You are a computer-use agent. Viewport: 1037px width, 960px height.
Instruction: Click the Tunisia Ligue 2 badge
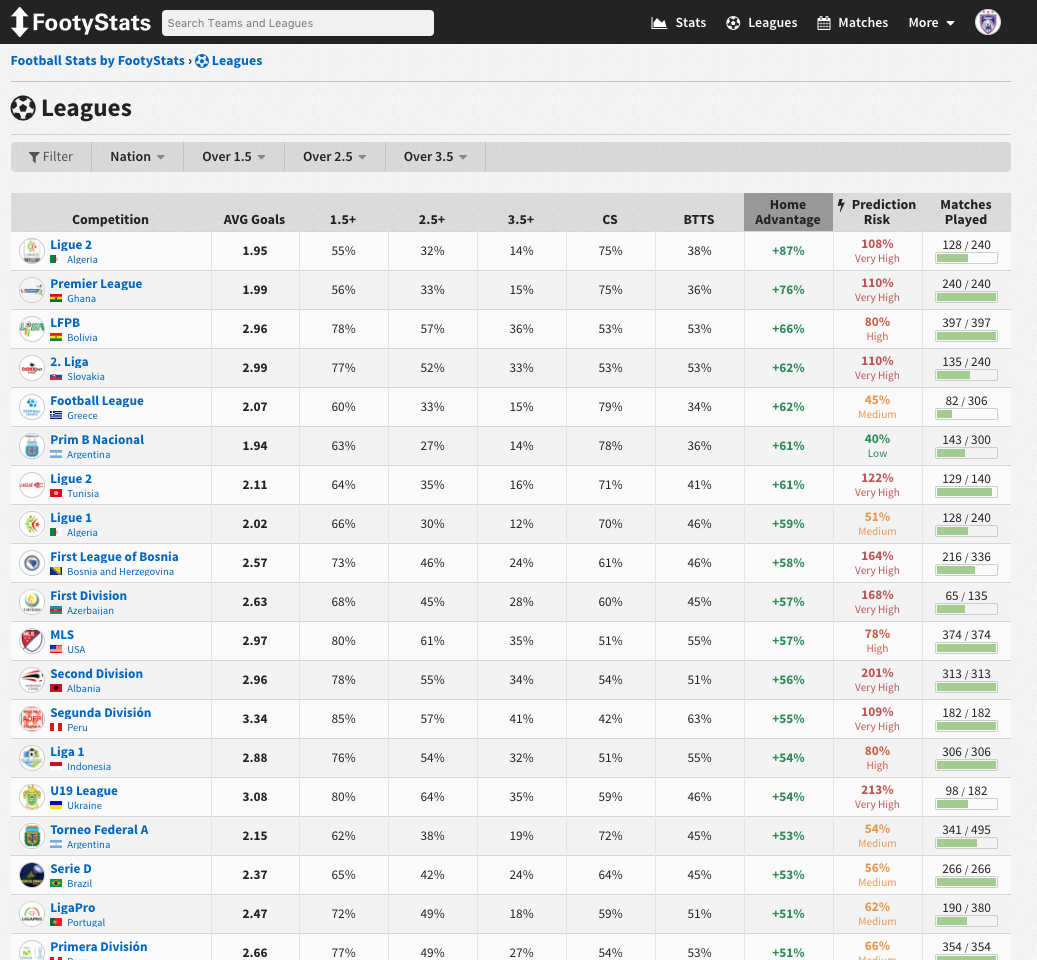click(31, 484)
